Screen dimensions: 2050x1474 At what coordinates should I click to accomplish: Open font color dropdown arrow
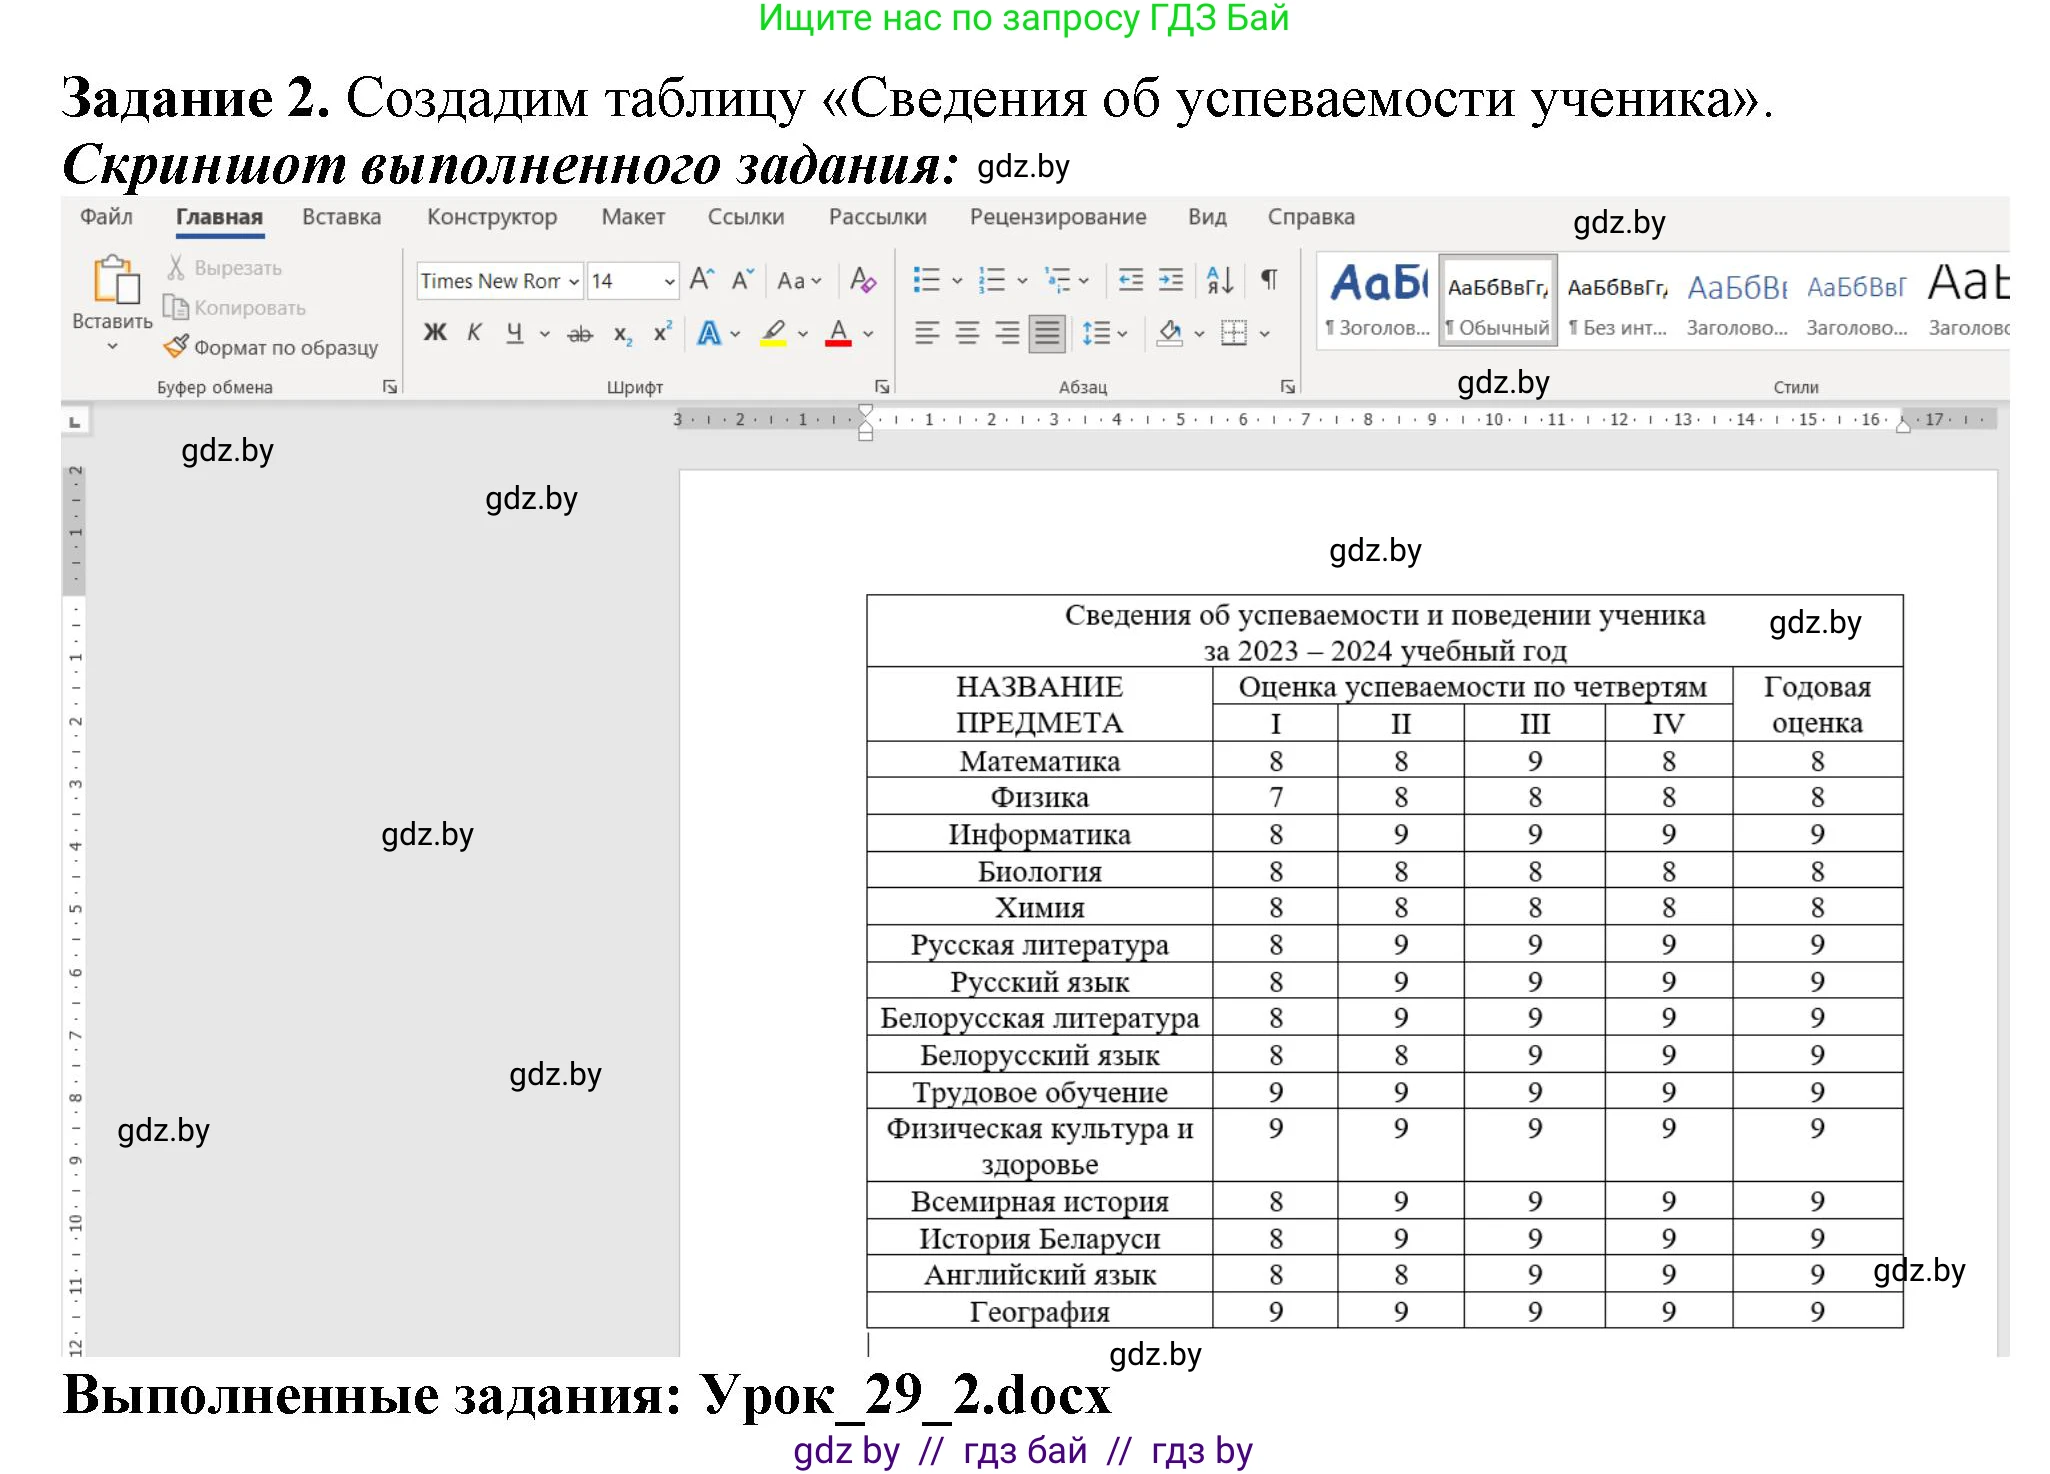868,334
